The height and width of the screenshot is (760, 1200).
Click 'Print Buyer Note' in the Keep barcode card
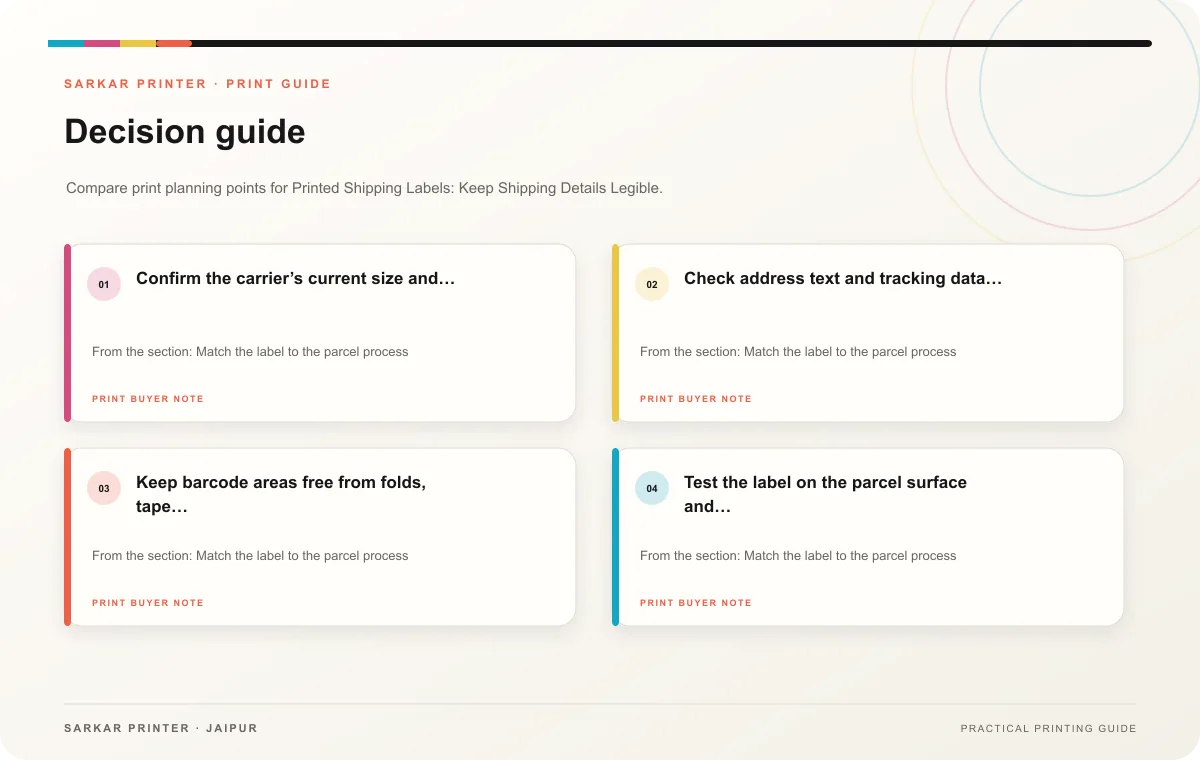(x=148, y=603)
